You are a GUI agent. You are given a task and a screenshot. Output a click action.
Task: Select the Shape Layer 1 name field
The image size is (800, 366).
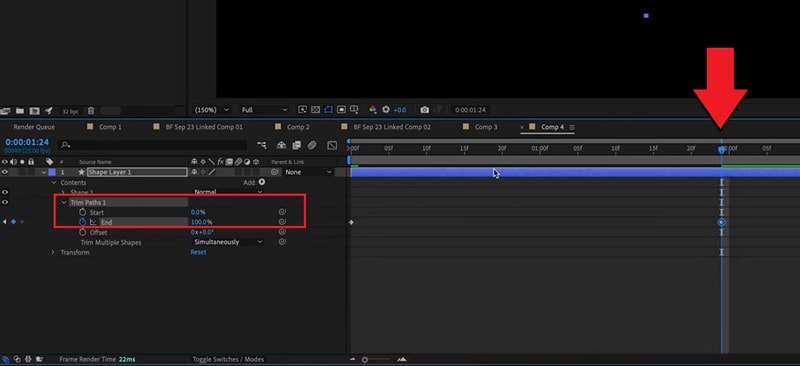pyautogui.click(x=137, y=173)
